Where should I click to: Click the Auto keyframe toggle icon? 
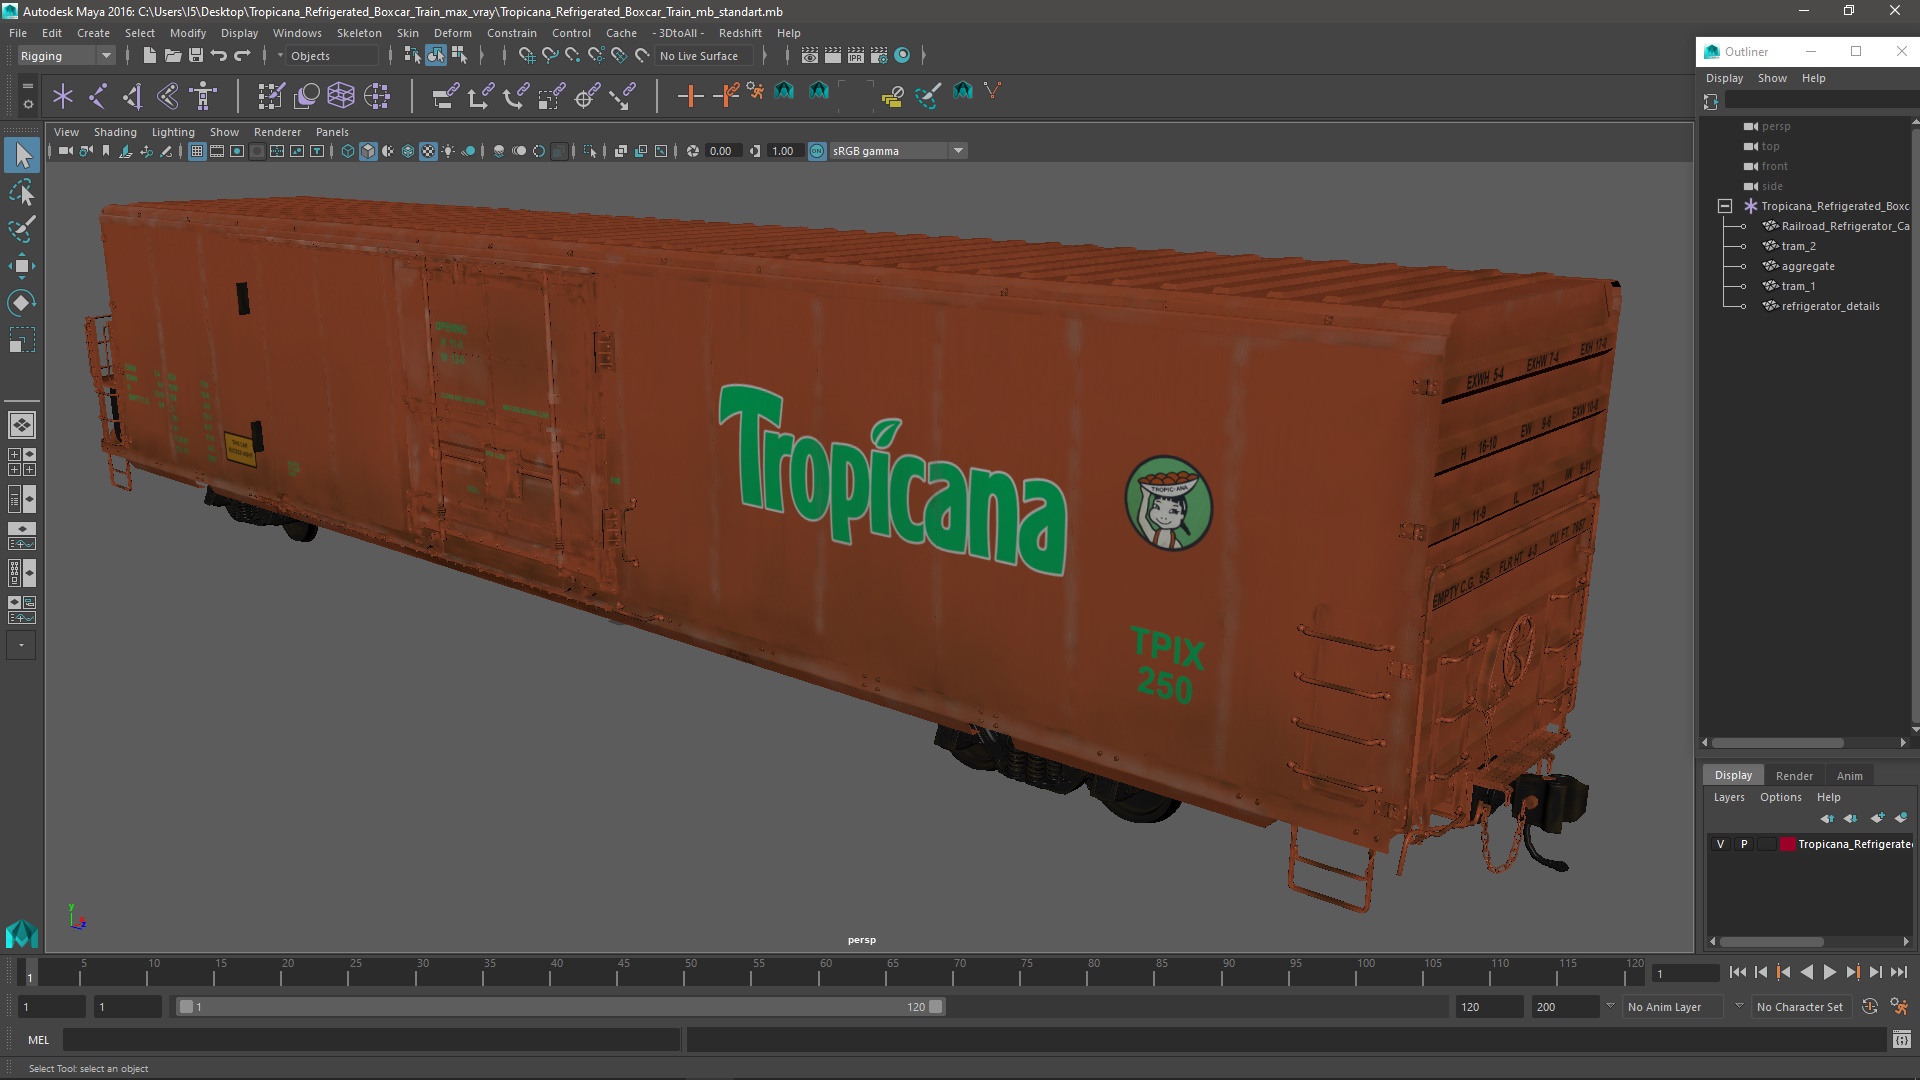[1869, 1007]
